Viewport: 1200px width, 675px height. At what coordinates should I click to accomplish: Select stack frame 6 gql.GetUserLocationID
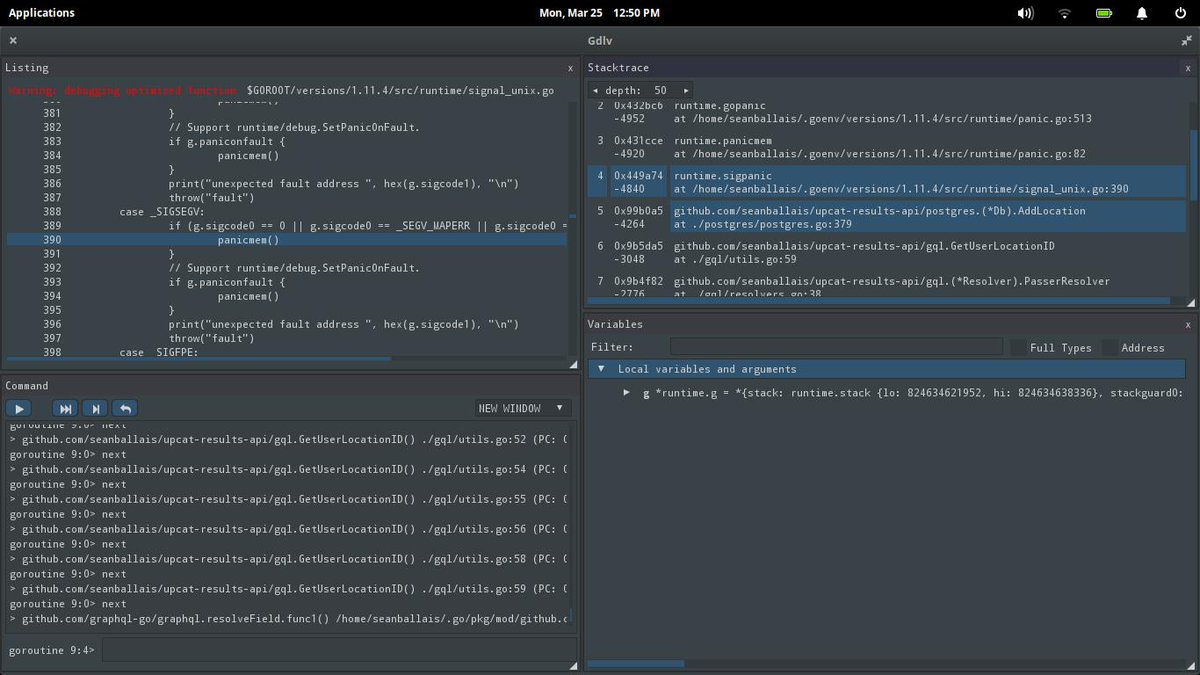coord(887,252)
